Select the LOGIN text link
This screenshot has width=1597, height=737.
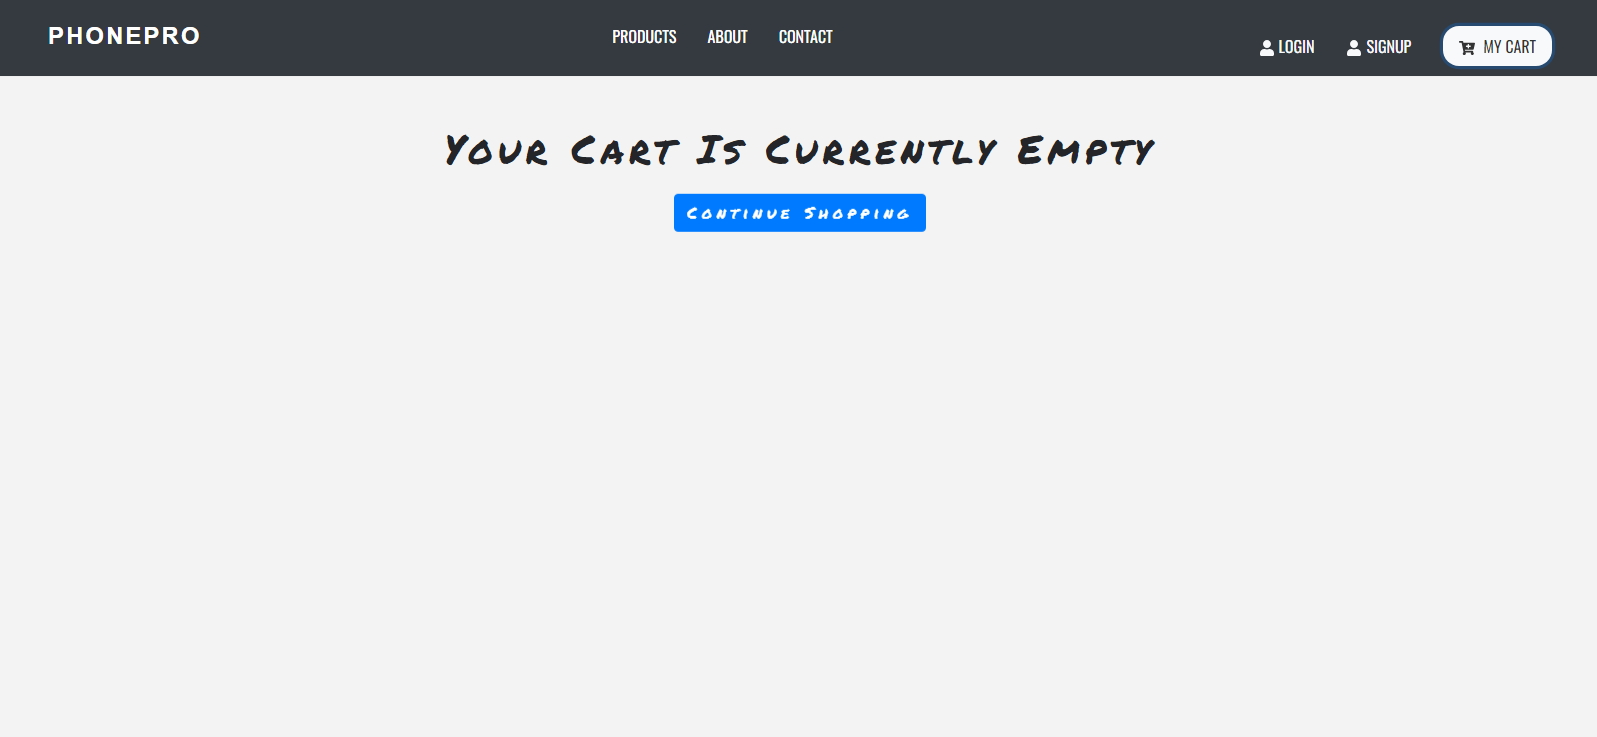pyautogui.click(x=1296, y=47)
